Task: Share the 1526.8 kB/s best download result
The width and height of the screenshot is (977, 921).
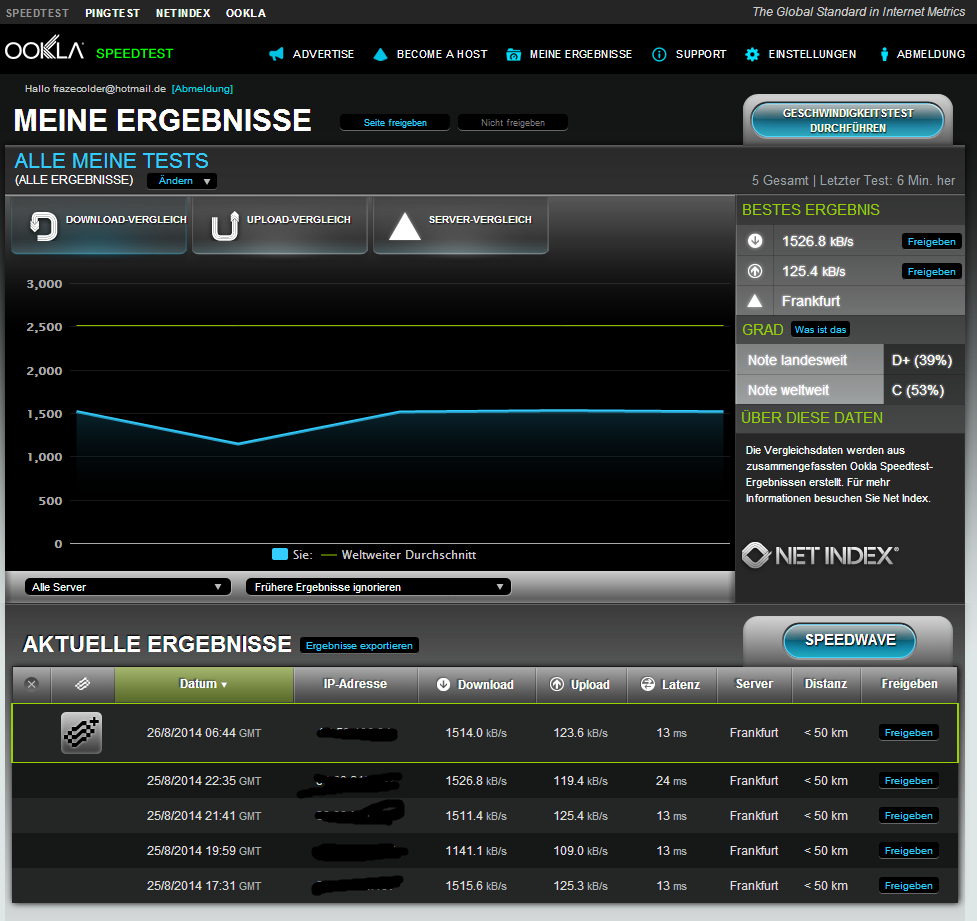Action: [932, 242]
